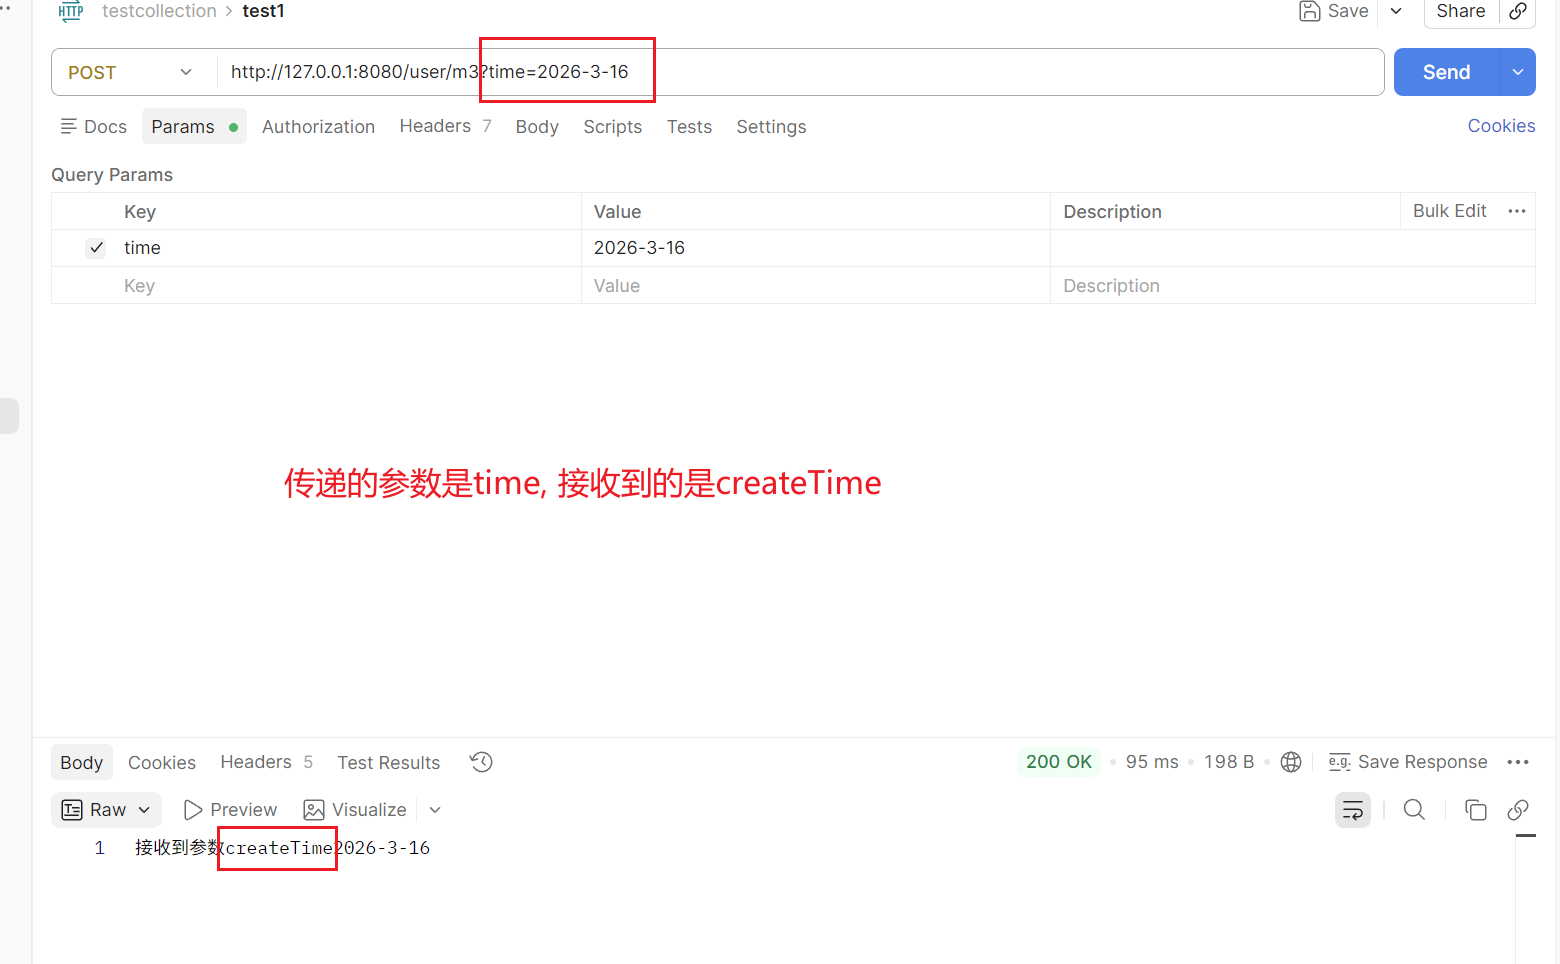
Task: Open the response Cookies tab
Action: tap(162, 763)
